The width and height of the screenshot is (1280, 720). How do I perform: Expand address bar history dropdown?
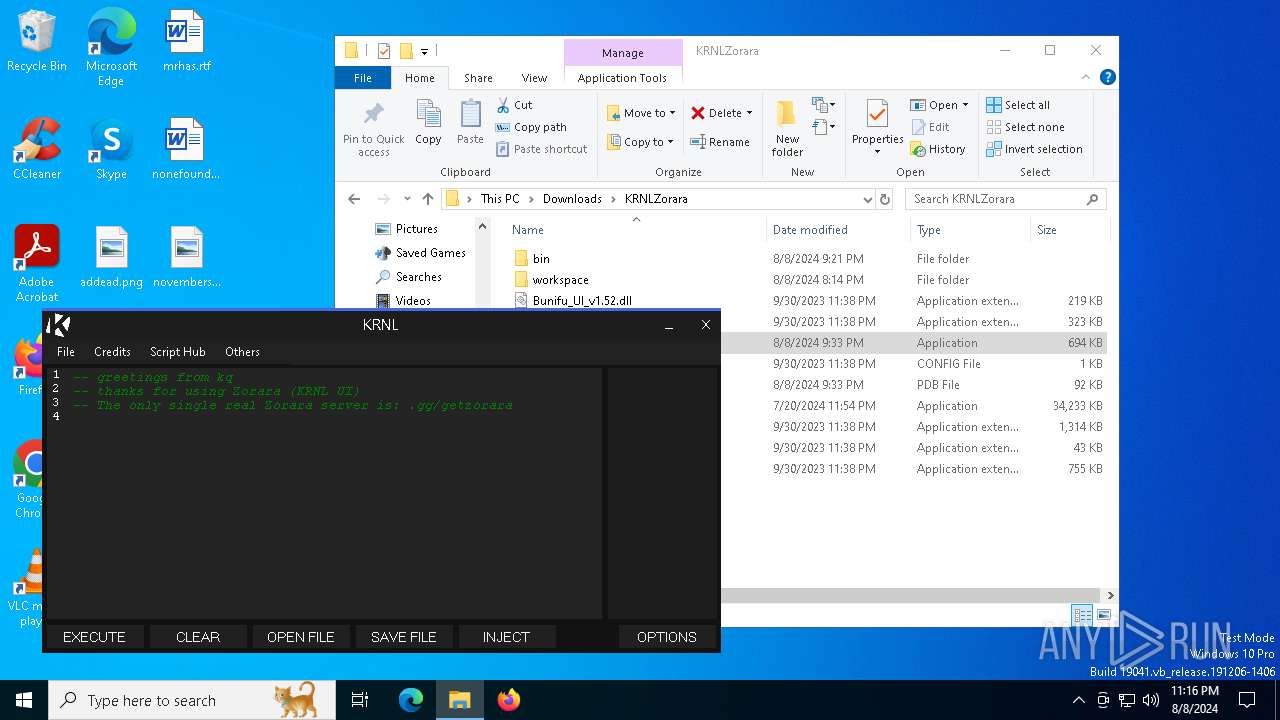867,199
